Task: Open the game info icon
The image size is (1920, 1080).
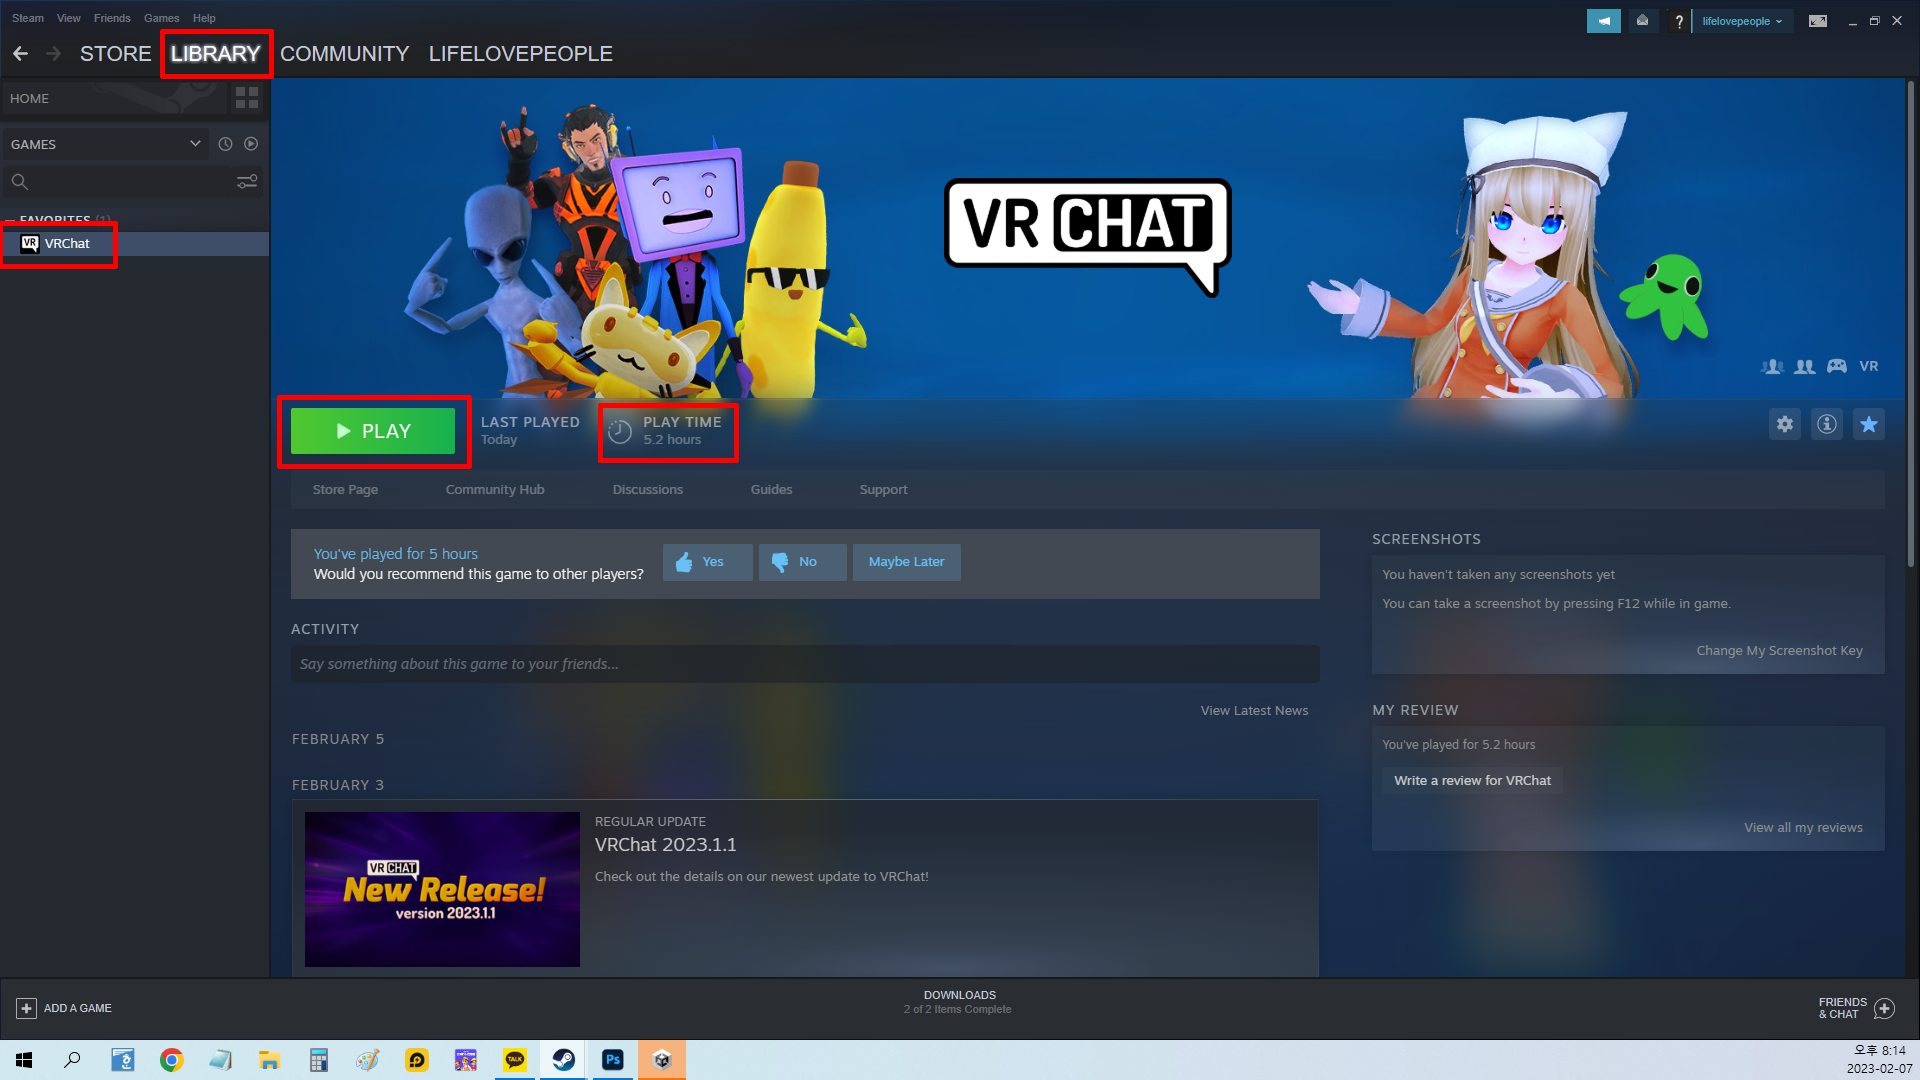Action: point(1827,424)
